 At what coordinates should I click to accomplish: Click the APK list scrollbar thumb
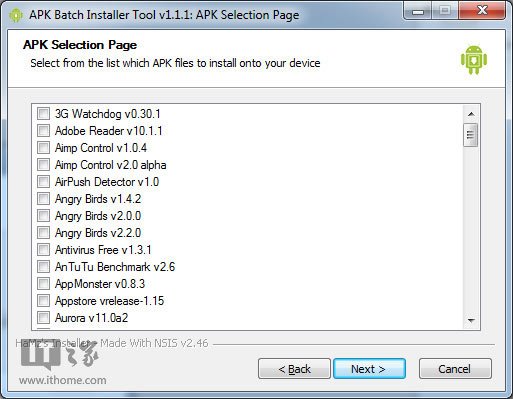click(471, 135)
